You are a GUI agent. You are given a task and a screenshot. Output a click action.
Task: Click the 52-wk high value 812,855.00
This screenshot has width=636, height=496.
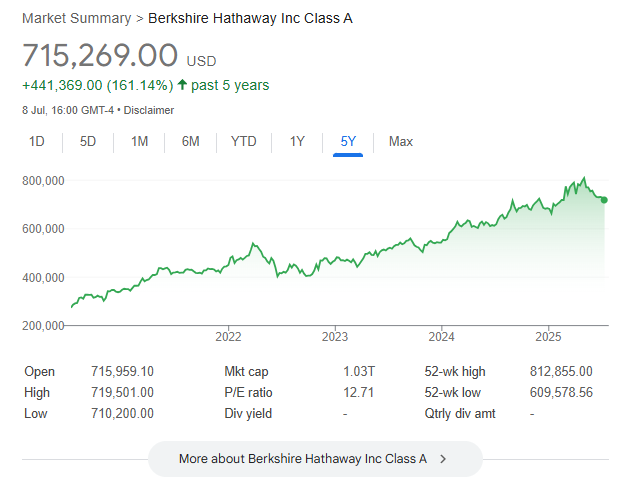(561, 371)
